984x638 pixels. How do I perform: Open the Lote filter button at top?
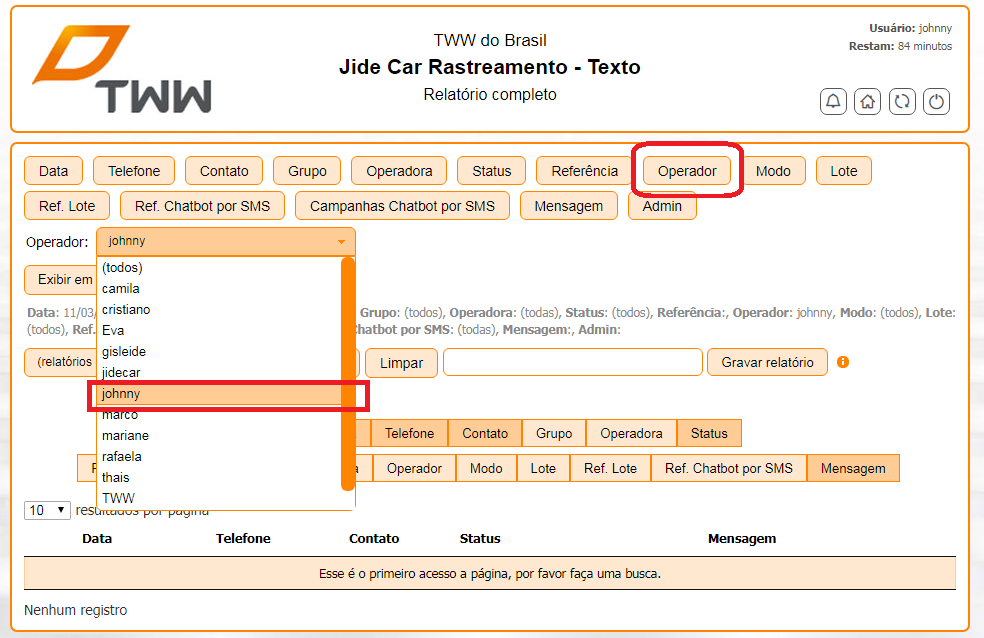tap(843, 171)
